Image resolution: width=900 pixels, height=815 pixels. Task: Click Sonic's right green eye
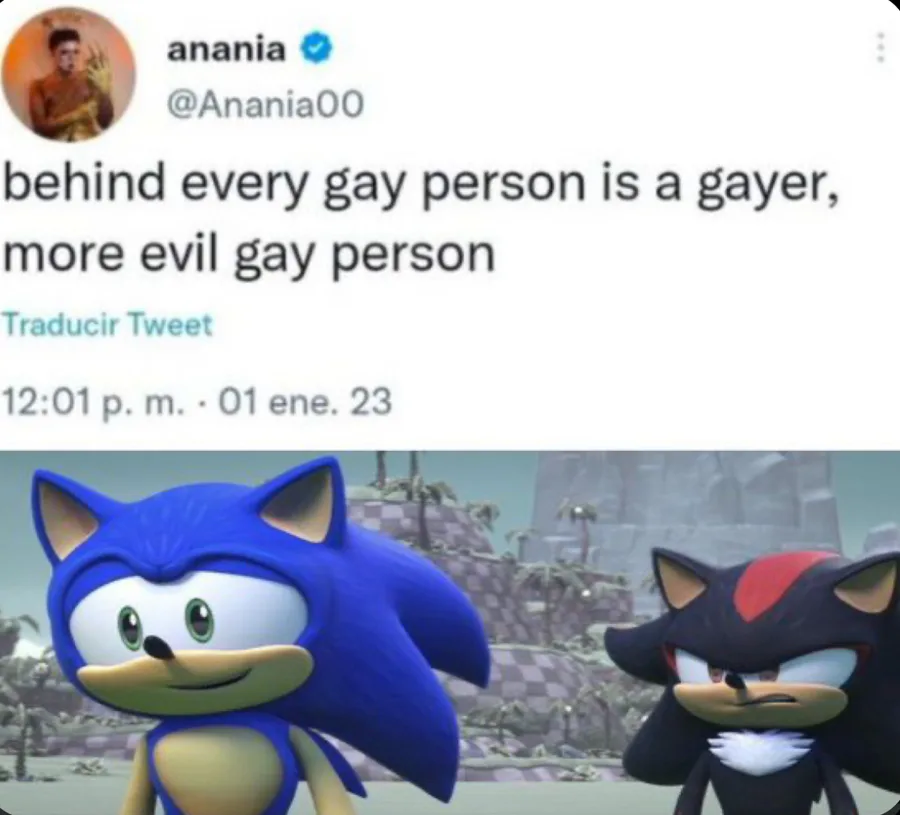199,619
